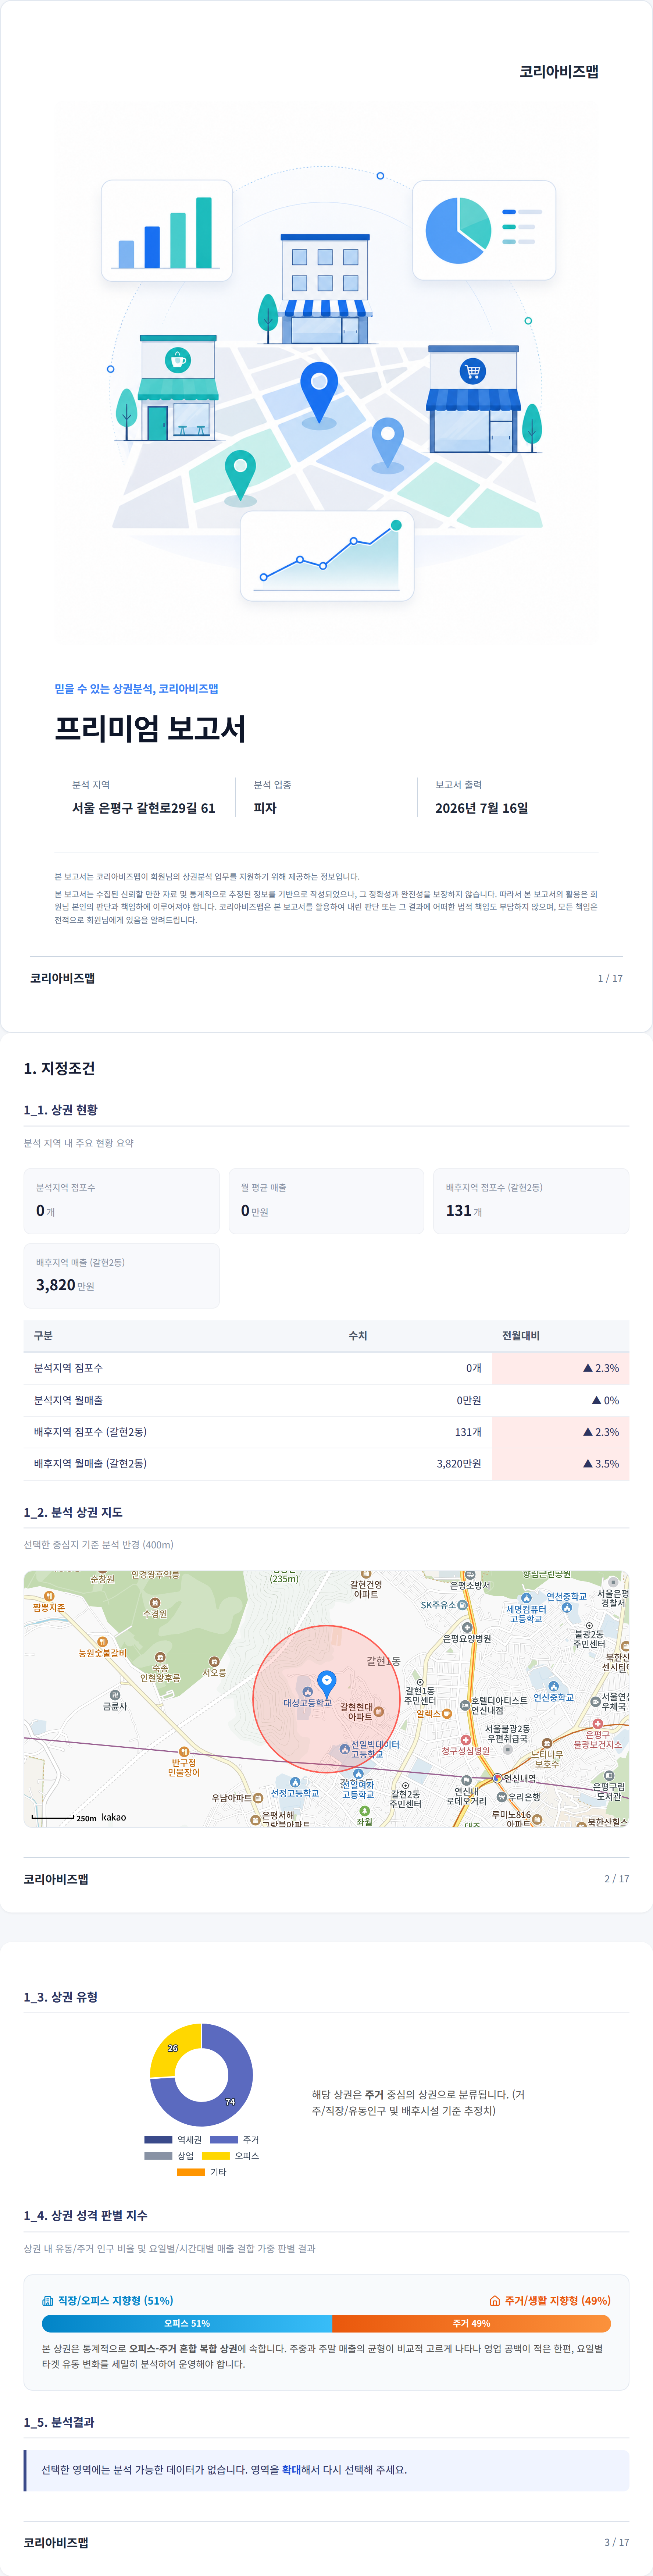653x2576 pixels.
Task: Click the 월 평균 매출 summary card
Action: (326, 1200)
